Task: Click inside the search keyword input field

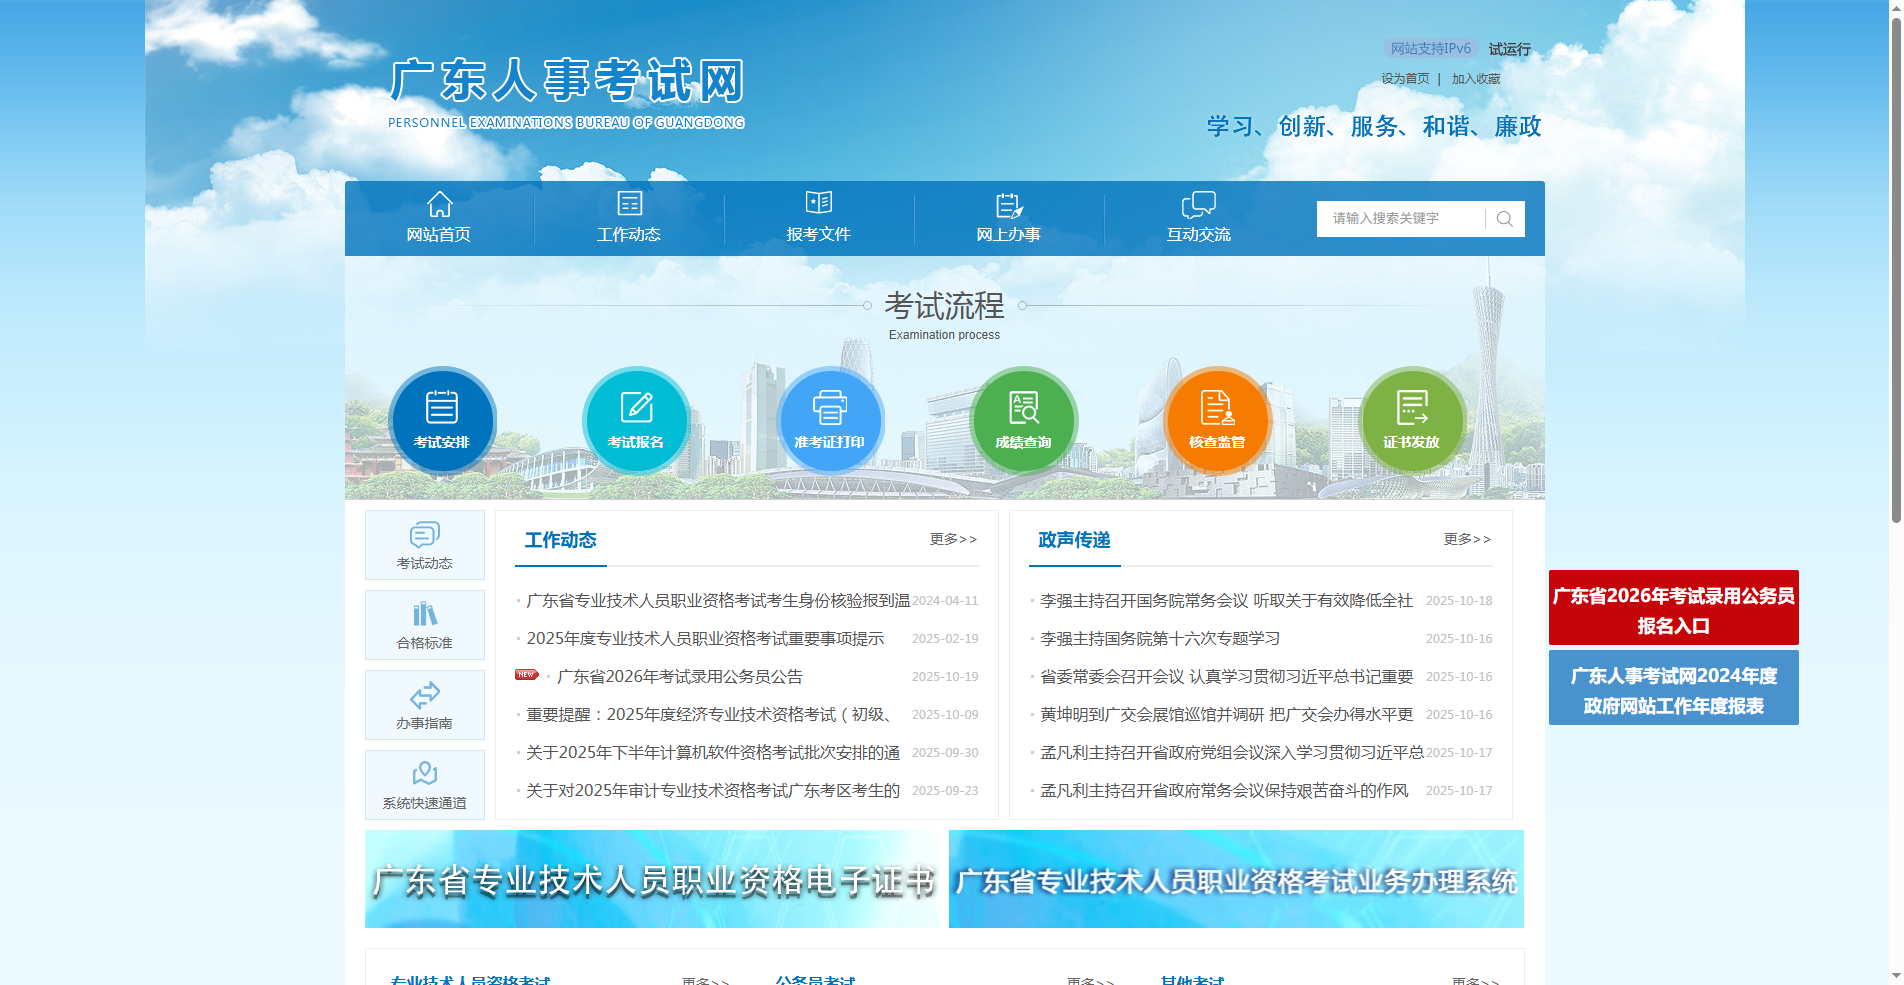Action: click(1400, 218)
